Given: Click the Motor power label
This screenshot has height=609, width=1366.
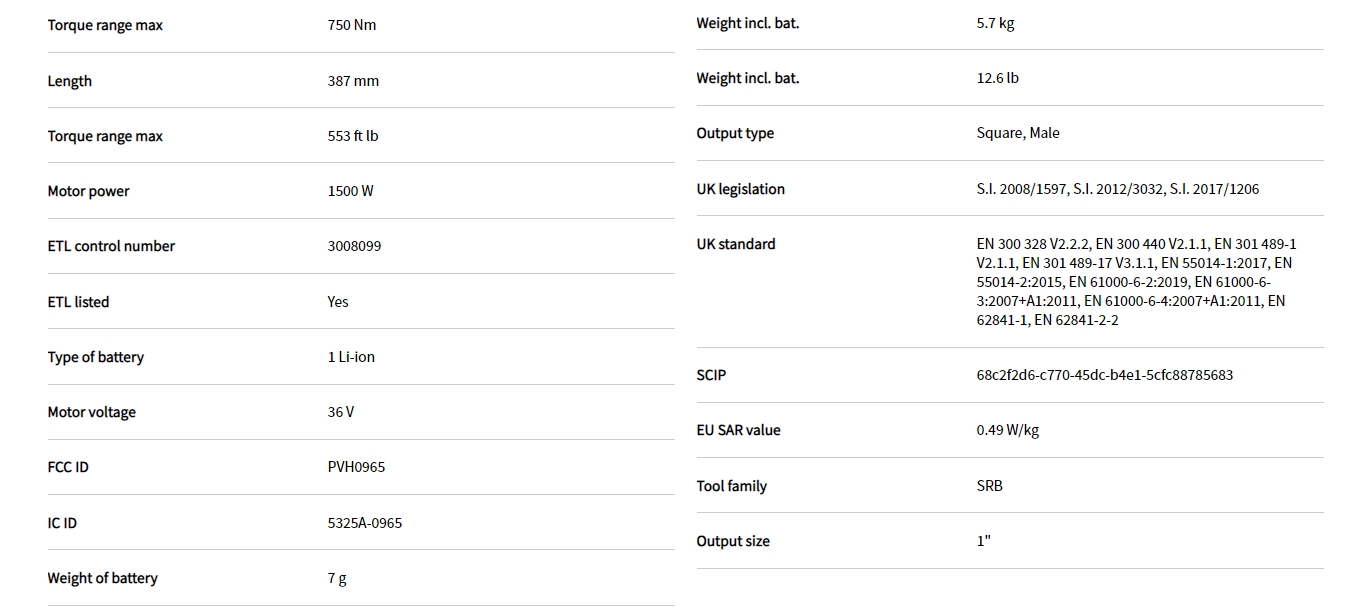Looking at the screenshot, I should click(x=88, y=191).
